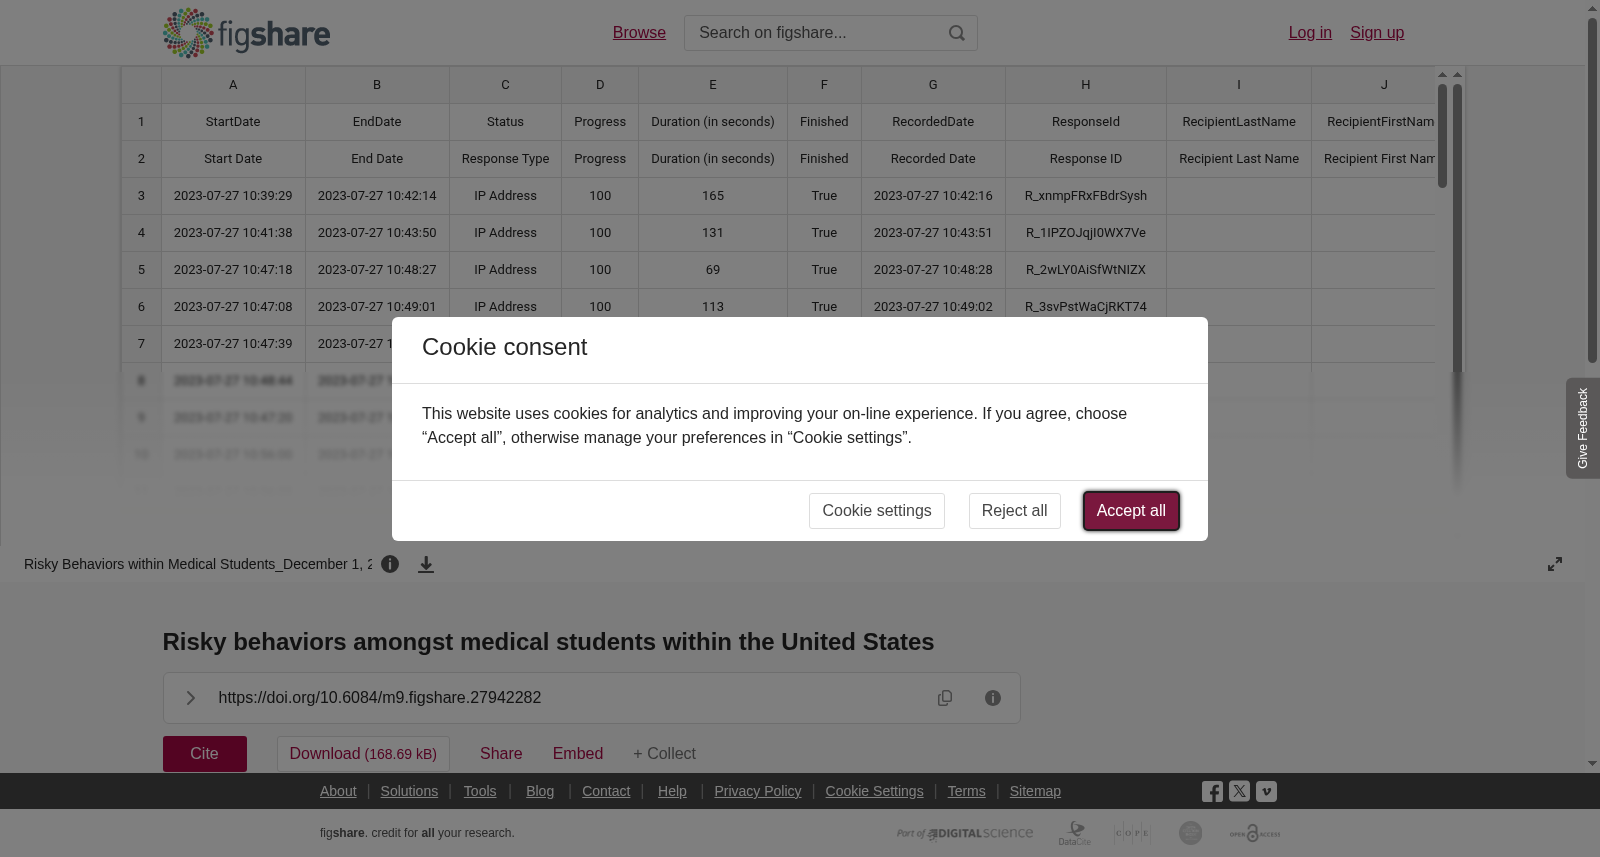This screenshot has width=1600, height=857.
Task: Open figshare Facebook page icon
Action: pyautogui.click(x=1212, y=792)
